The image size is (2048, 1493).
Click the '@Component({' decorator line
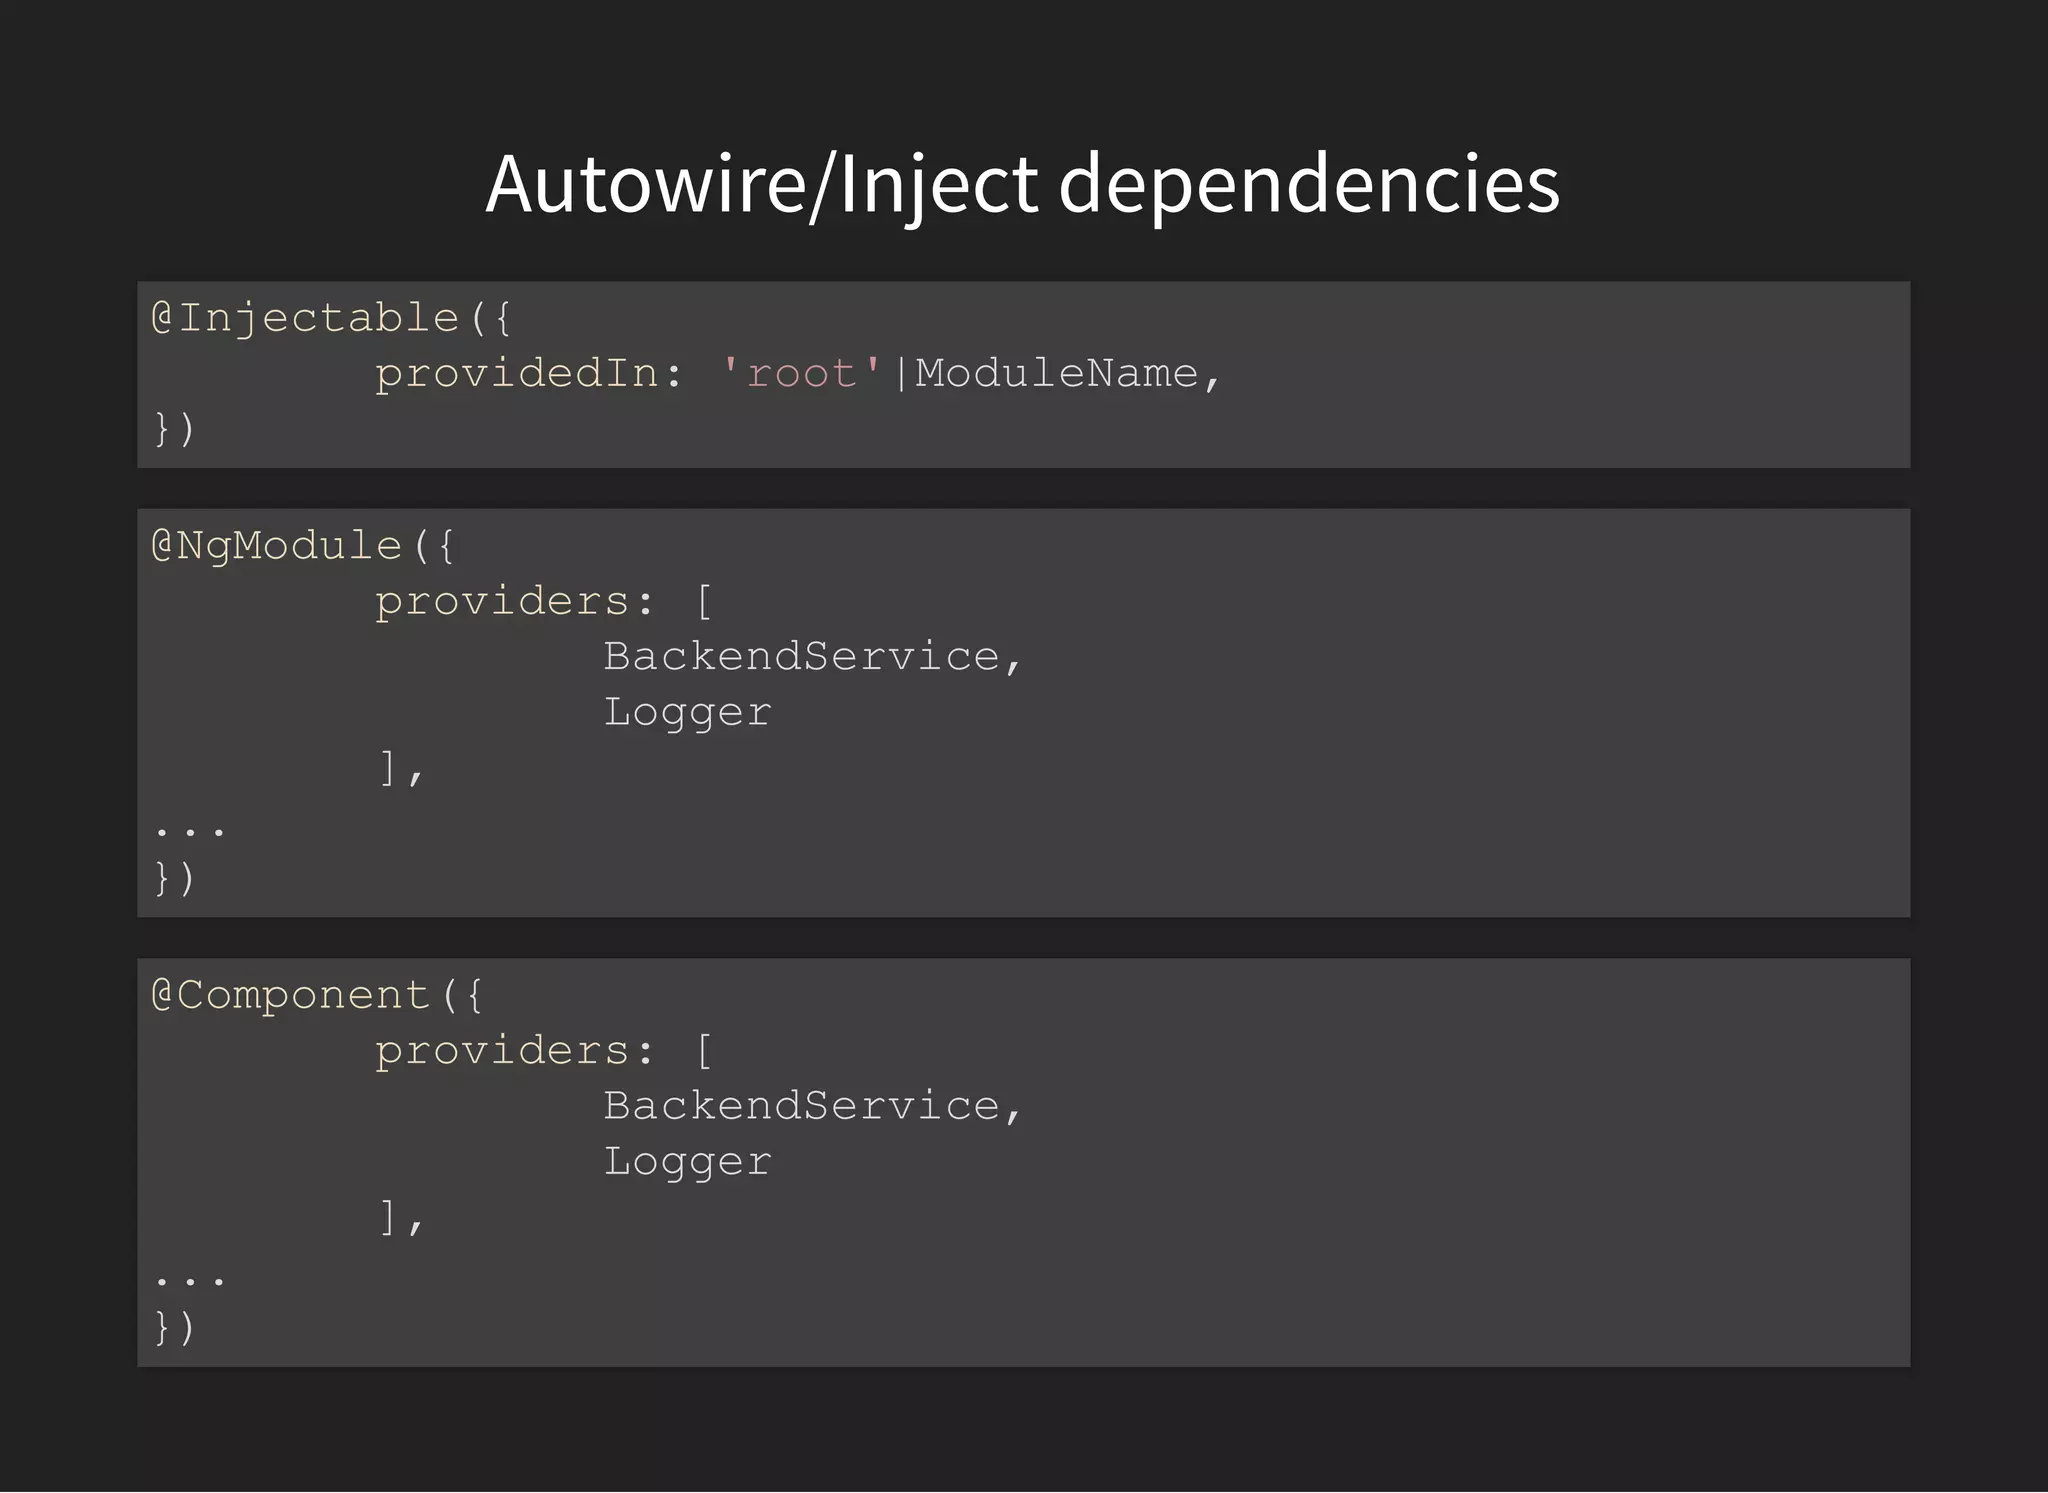317,996
